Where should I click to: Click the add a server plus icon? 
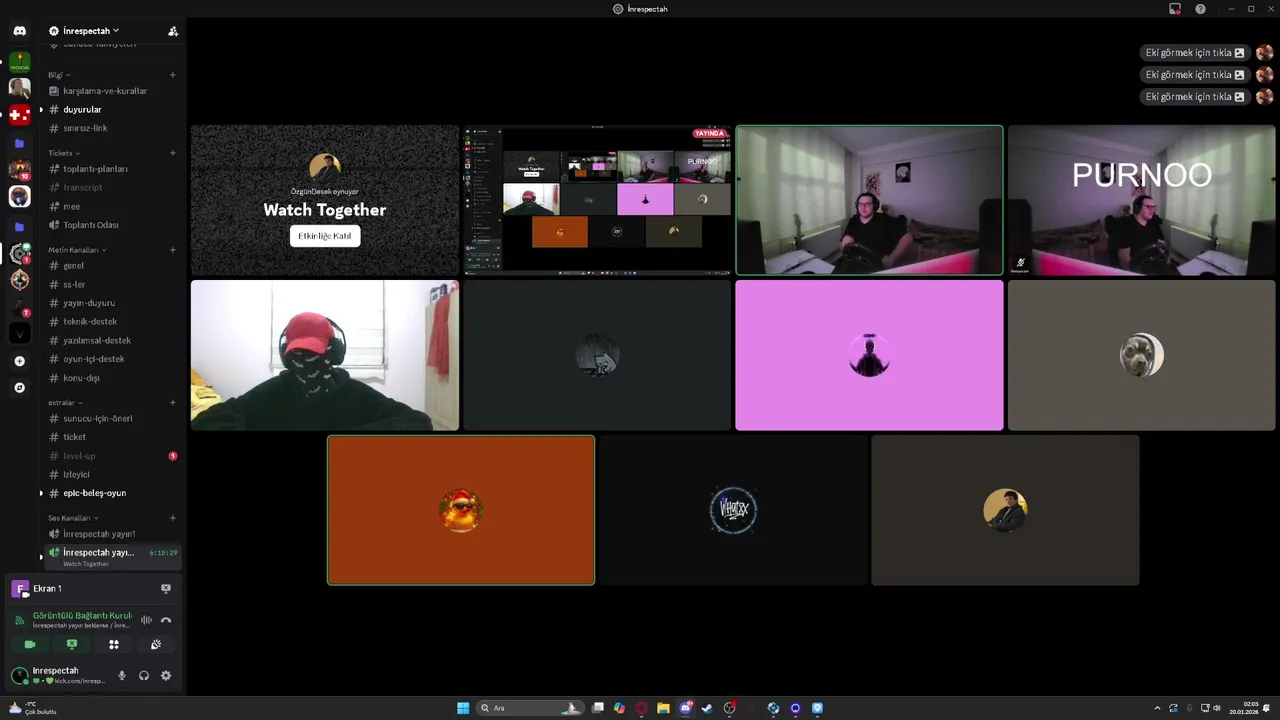point(19,361)
